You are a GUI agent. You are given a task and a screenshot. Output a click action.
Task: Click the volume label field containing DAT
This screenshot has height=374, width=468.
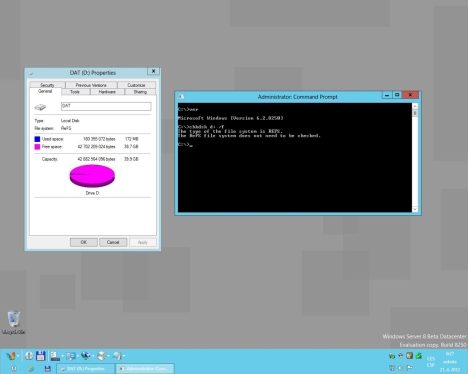pyautogui.click(x=106, y=106)
